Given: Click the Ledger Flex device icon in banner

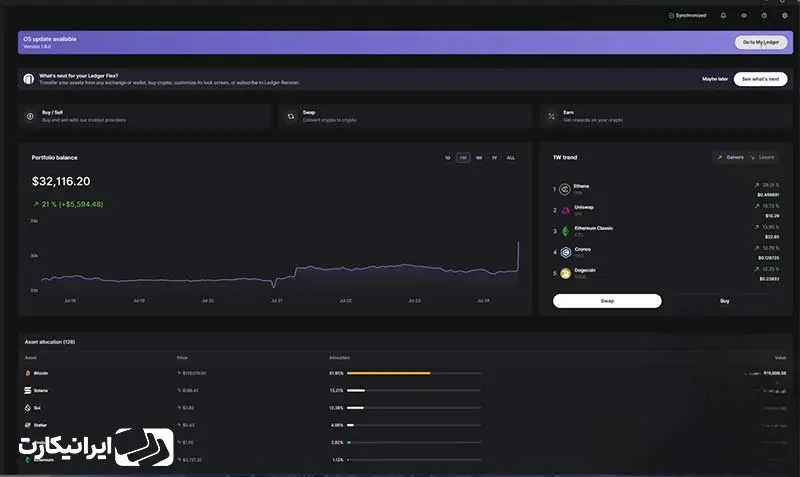Looking at the screenshot, I should point(29,79).
